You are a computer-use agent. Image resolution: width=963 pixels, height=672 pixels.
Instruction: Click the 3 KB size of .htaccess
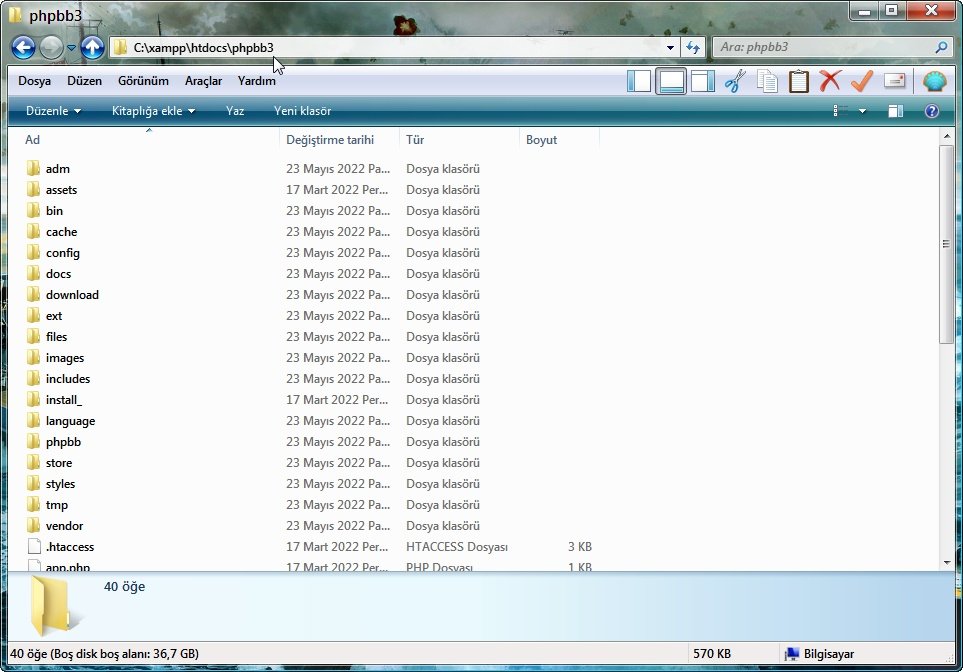(x=580, y=547)
